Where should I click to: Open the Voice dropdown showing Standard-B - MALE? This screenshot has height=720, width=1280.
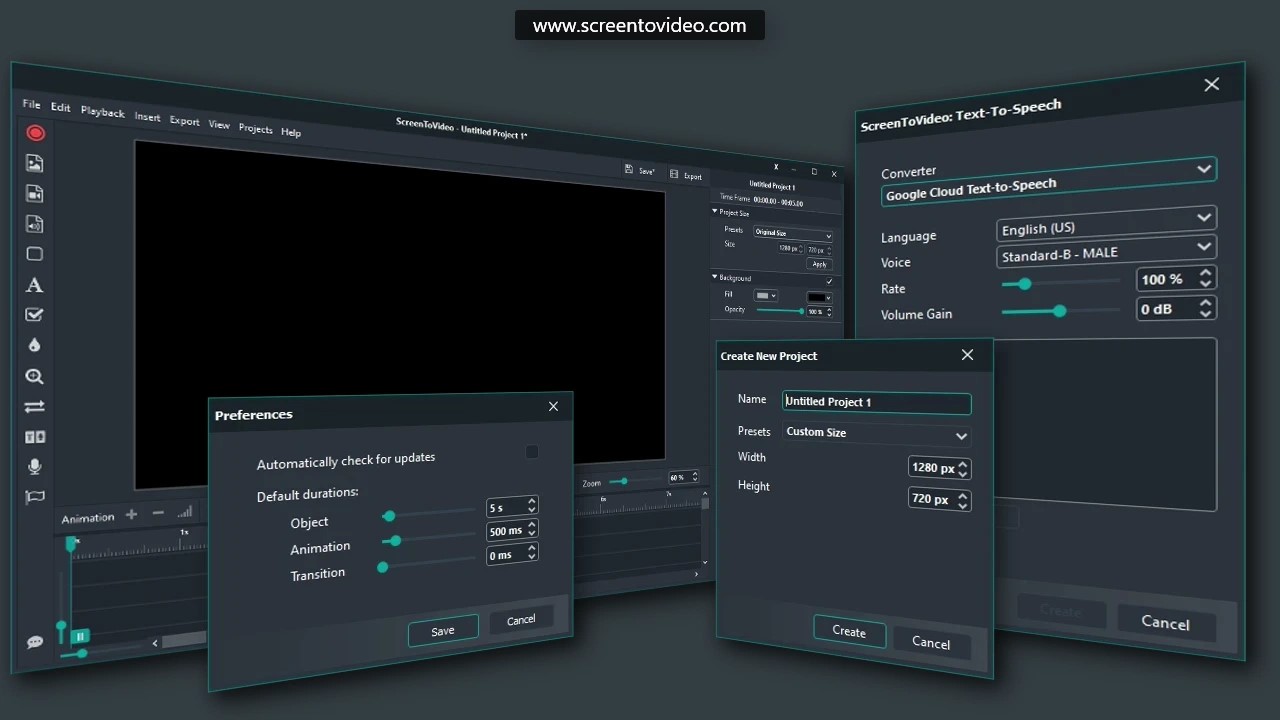tap(1106, 250)
